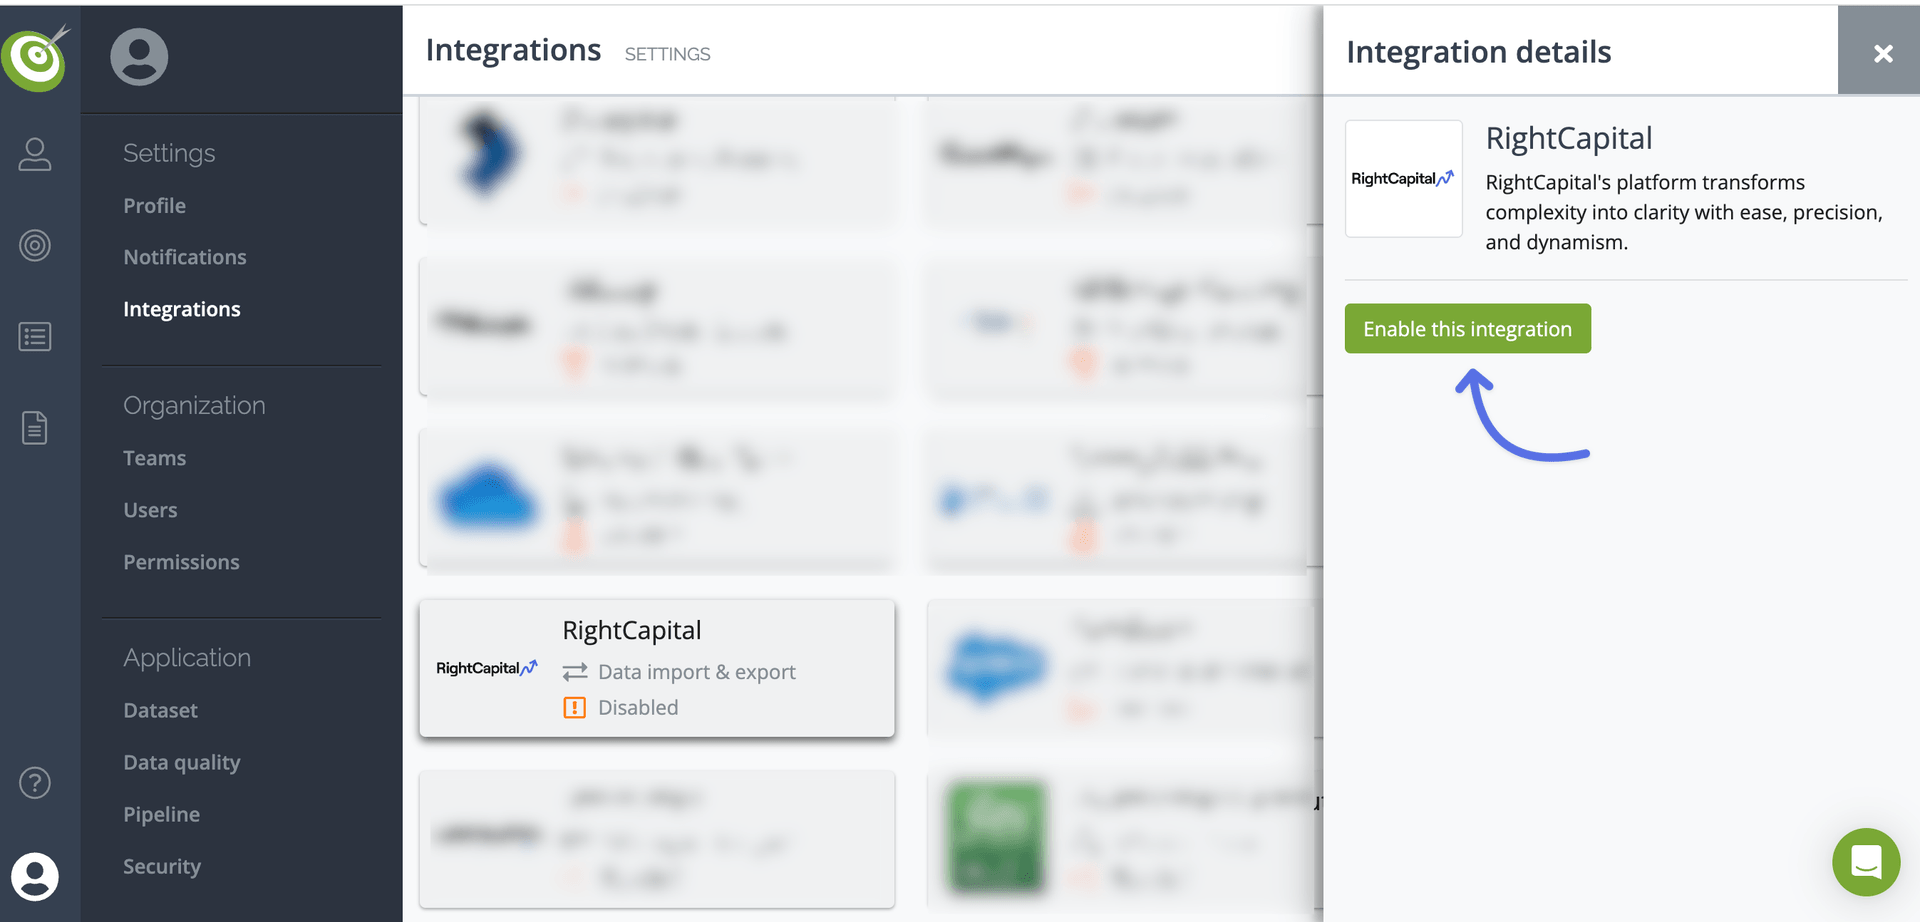Navigate to Teams page

click(x=155, y=459)
